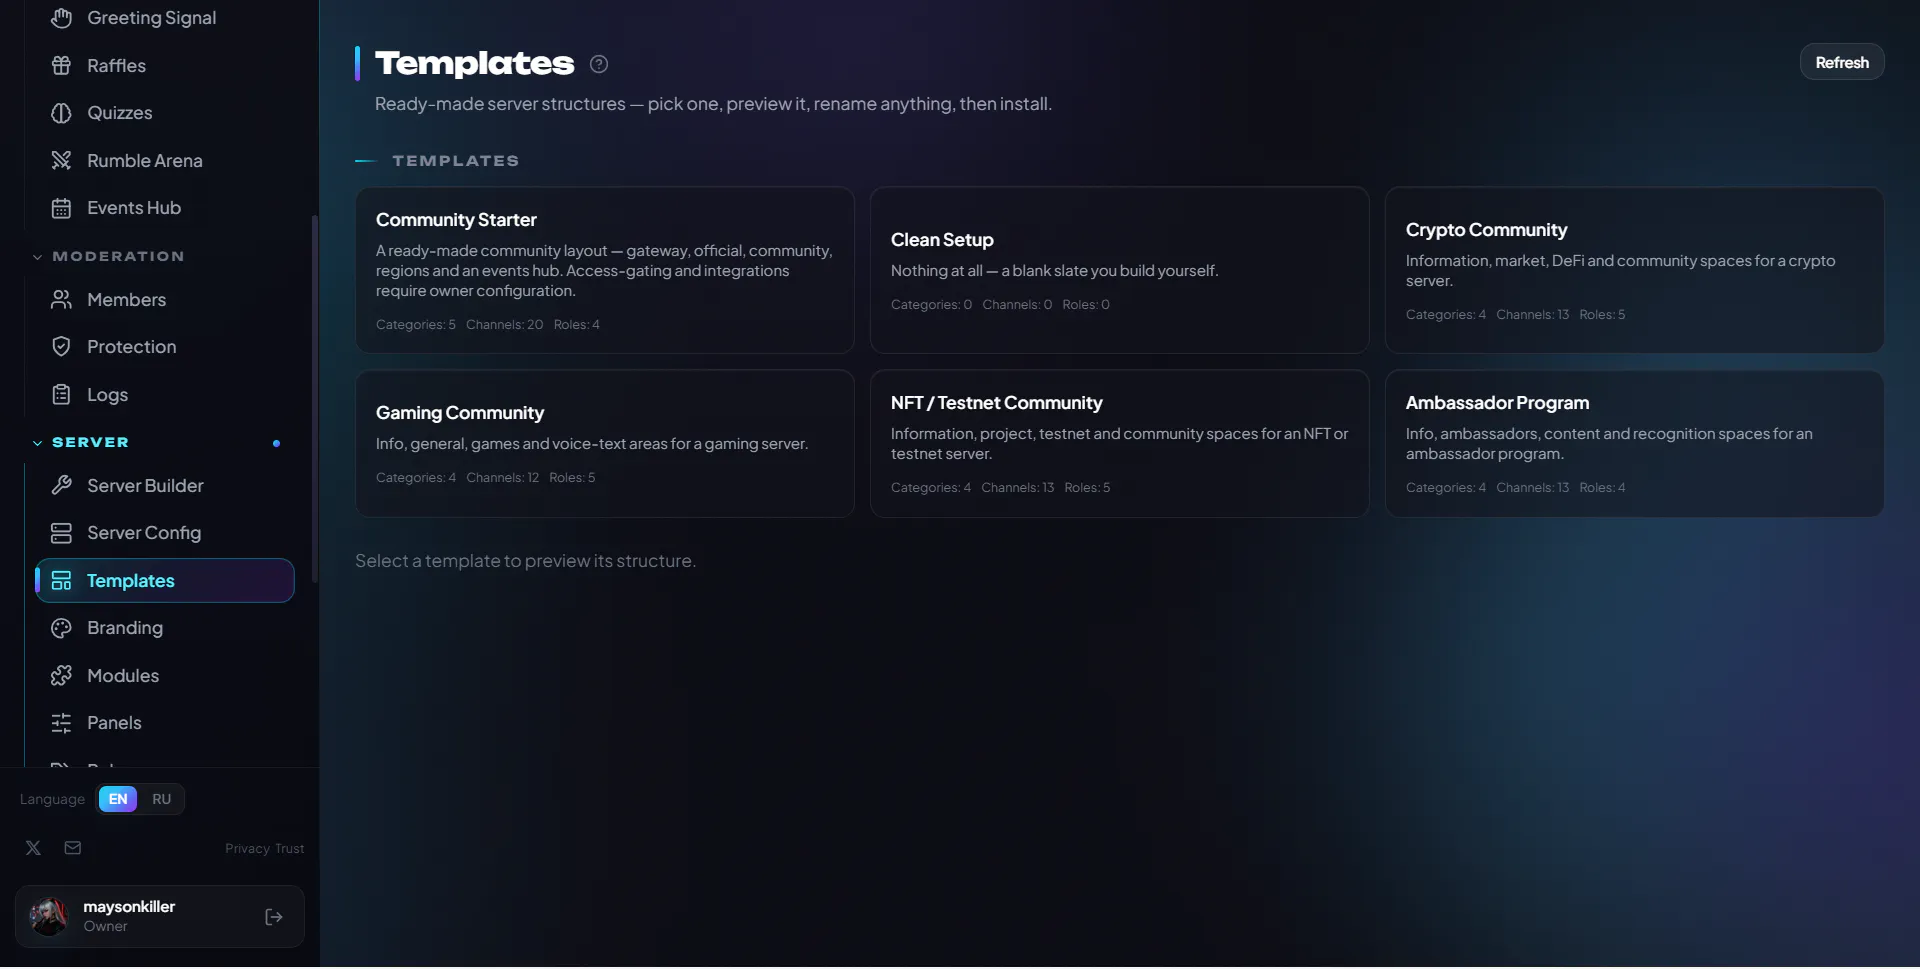Open Server Builder

click(x=165, y=486)
